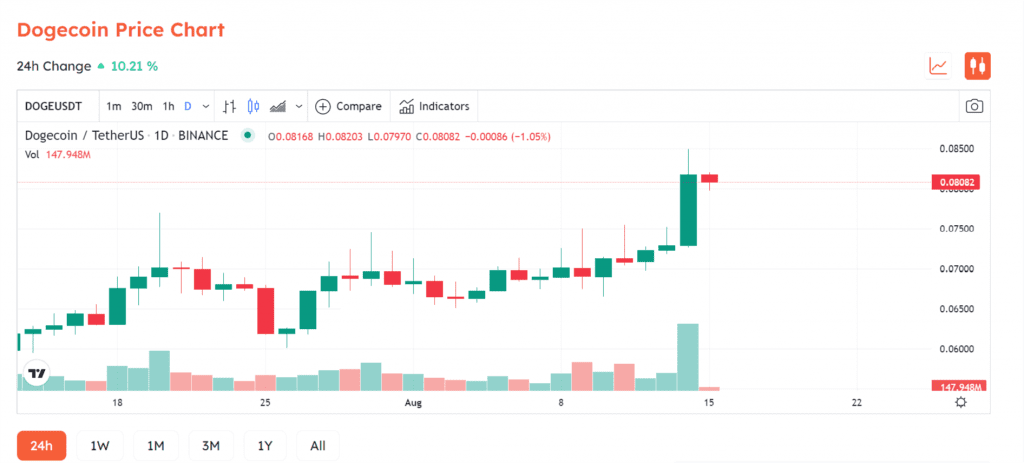Click the tall green candle before the 15 date label
Image resolution: width=1024 pixels, height=463 pixels.
(688, 210)
